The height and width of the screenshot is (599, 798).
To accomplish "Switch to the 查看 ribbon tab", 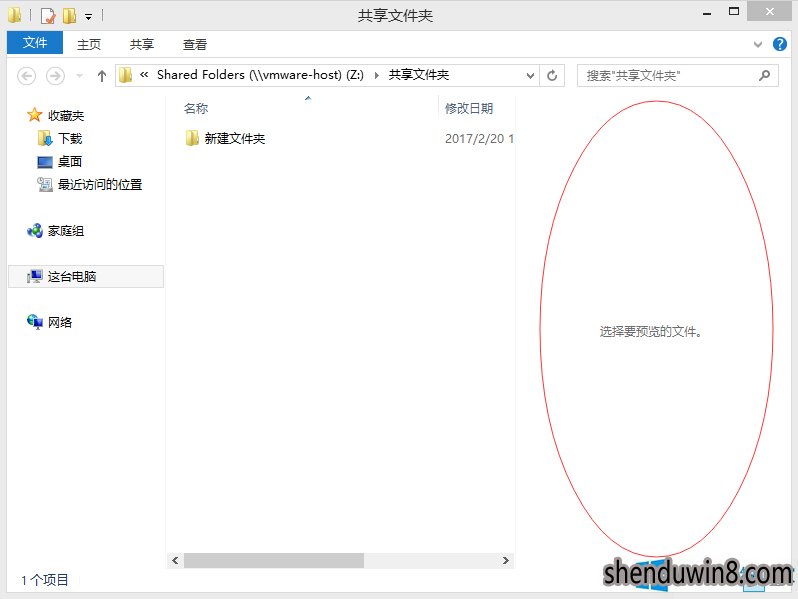I will coord(194,45).
